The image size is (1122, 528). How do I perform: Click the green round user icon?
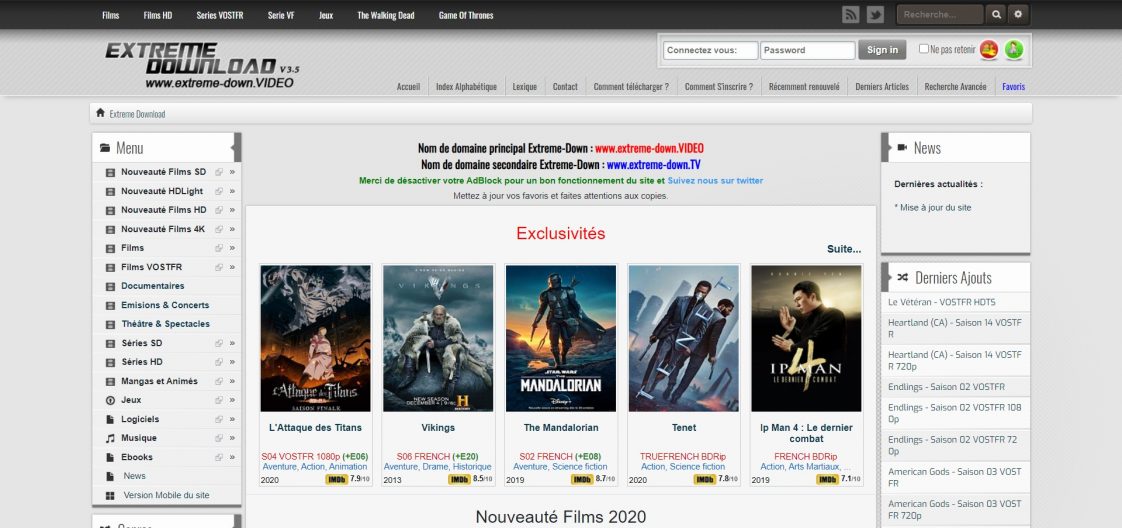point(1014,49)
